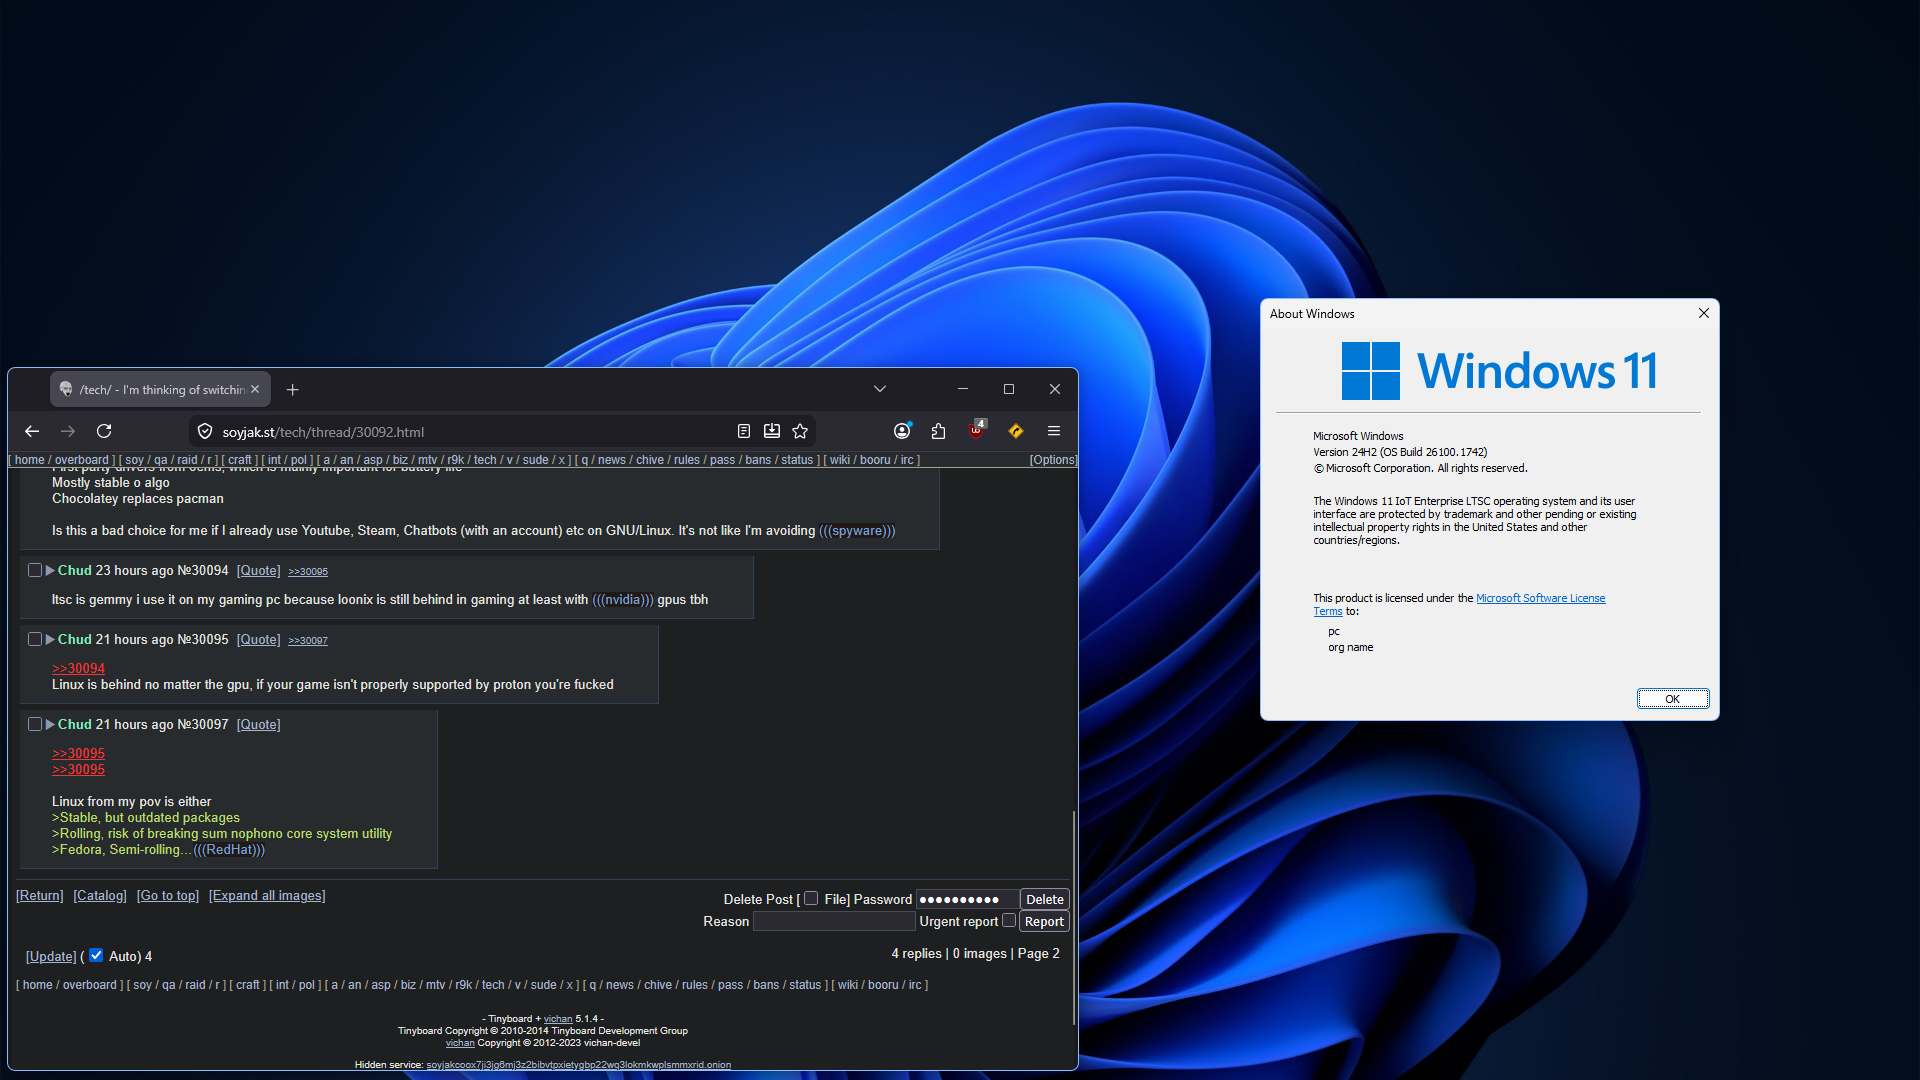1920x1080 pixels.
Task: Open uBlock Origin extension icon
Action: click(x=976, y=431)
